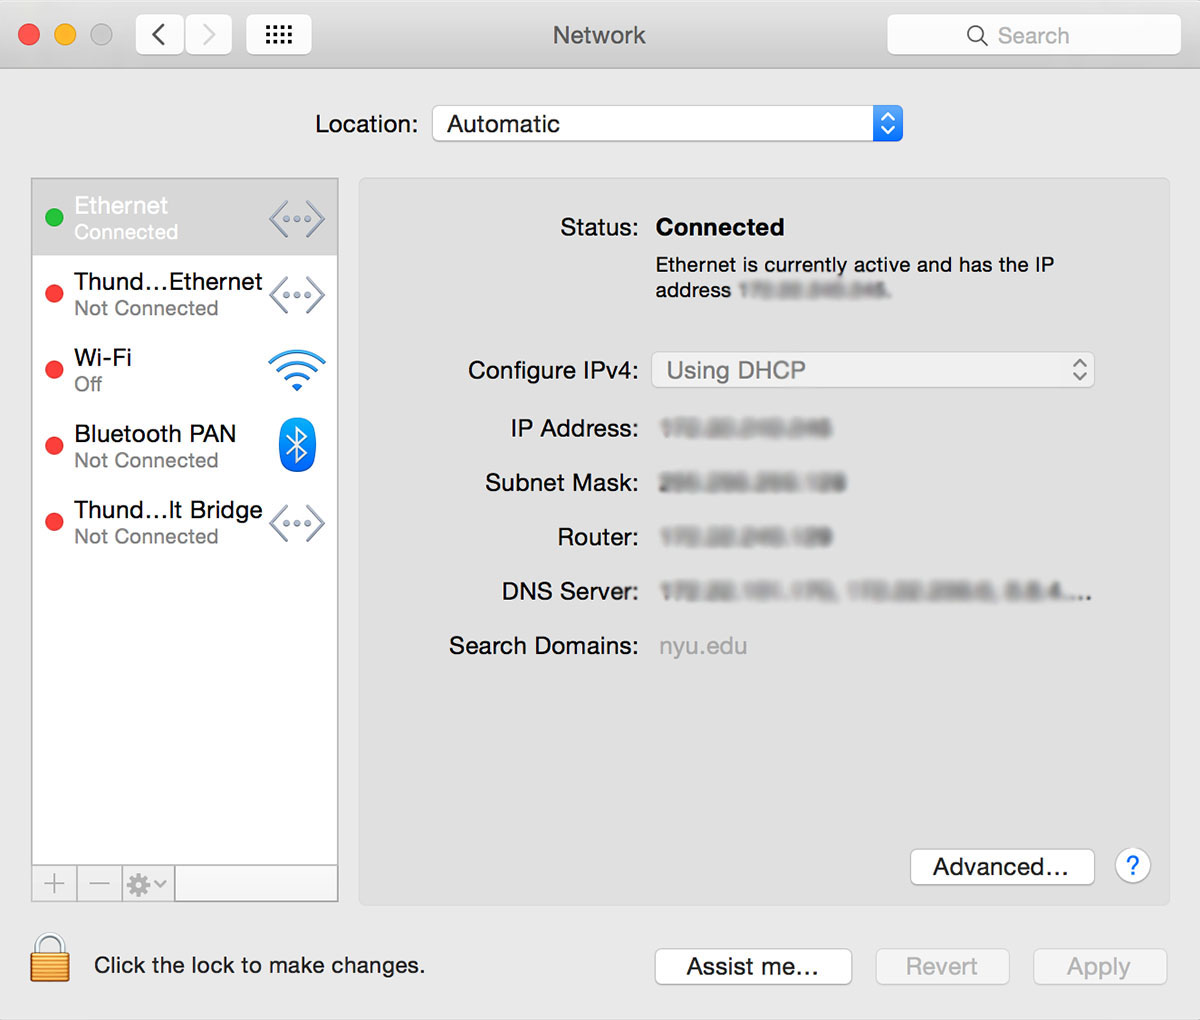Open the Location dropdown
Screen dimensions: 1200x1020
(x=667, y=124)
